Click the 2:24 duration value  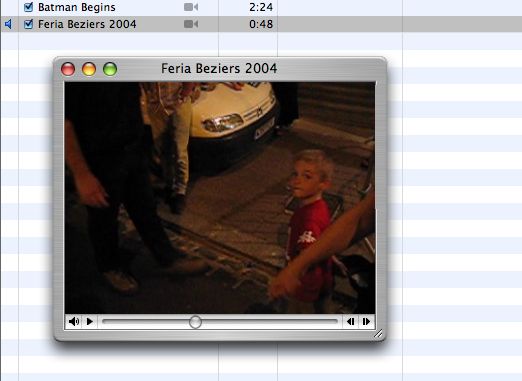click(x=261, y=7)
